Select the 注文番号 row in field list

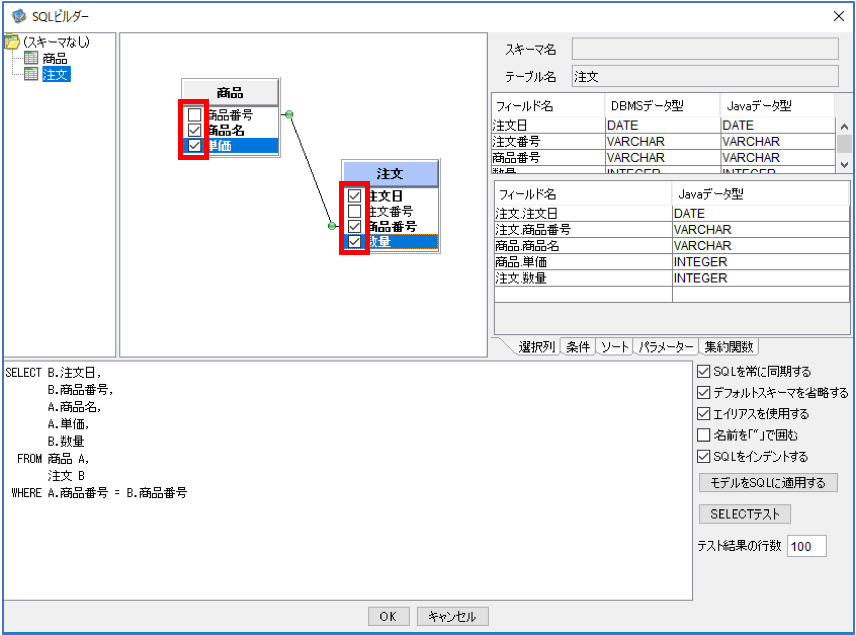[663, 141]
